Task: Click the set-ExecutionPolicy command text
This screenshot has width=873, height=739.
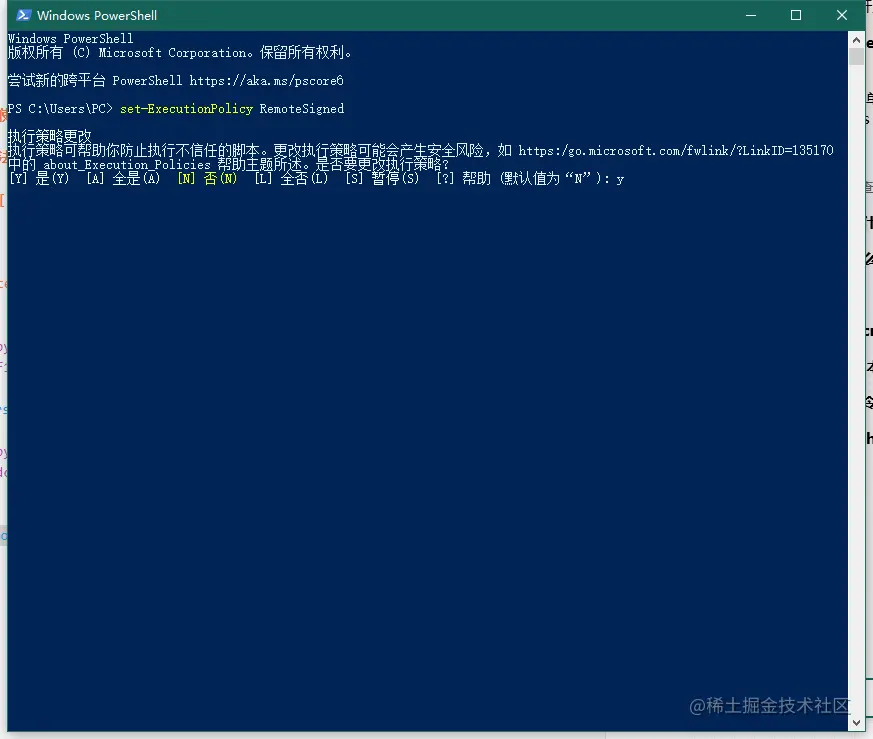Action: pos(187,109)
